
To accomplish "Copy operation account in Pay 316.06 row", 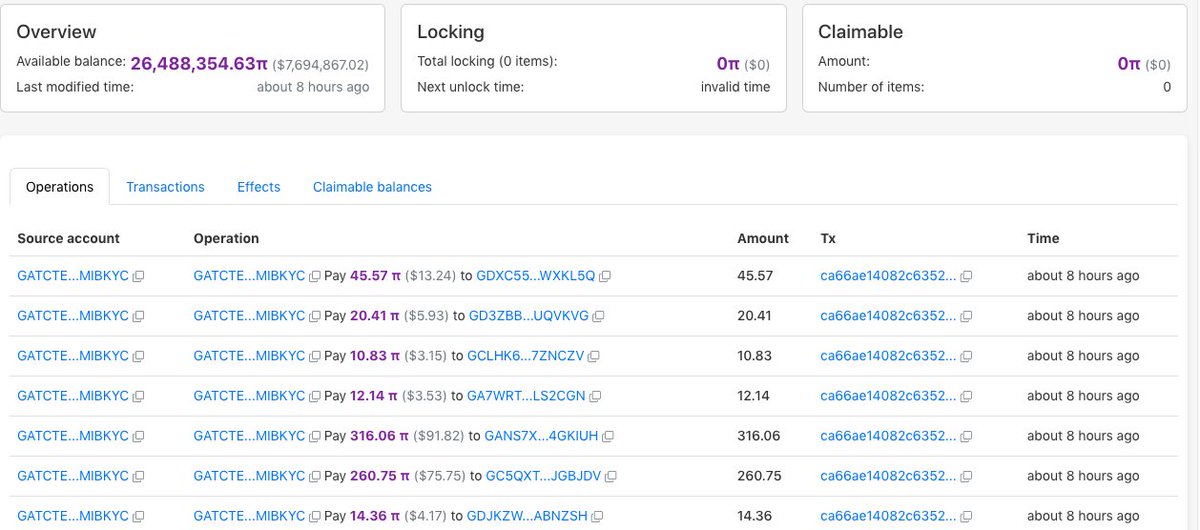I will (x=315, y=436).
